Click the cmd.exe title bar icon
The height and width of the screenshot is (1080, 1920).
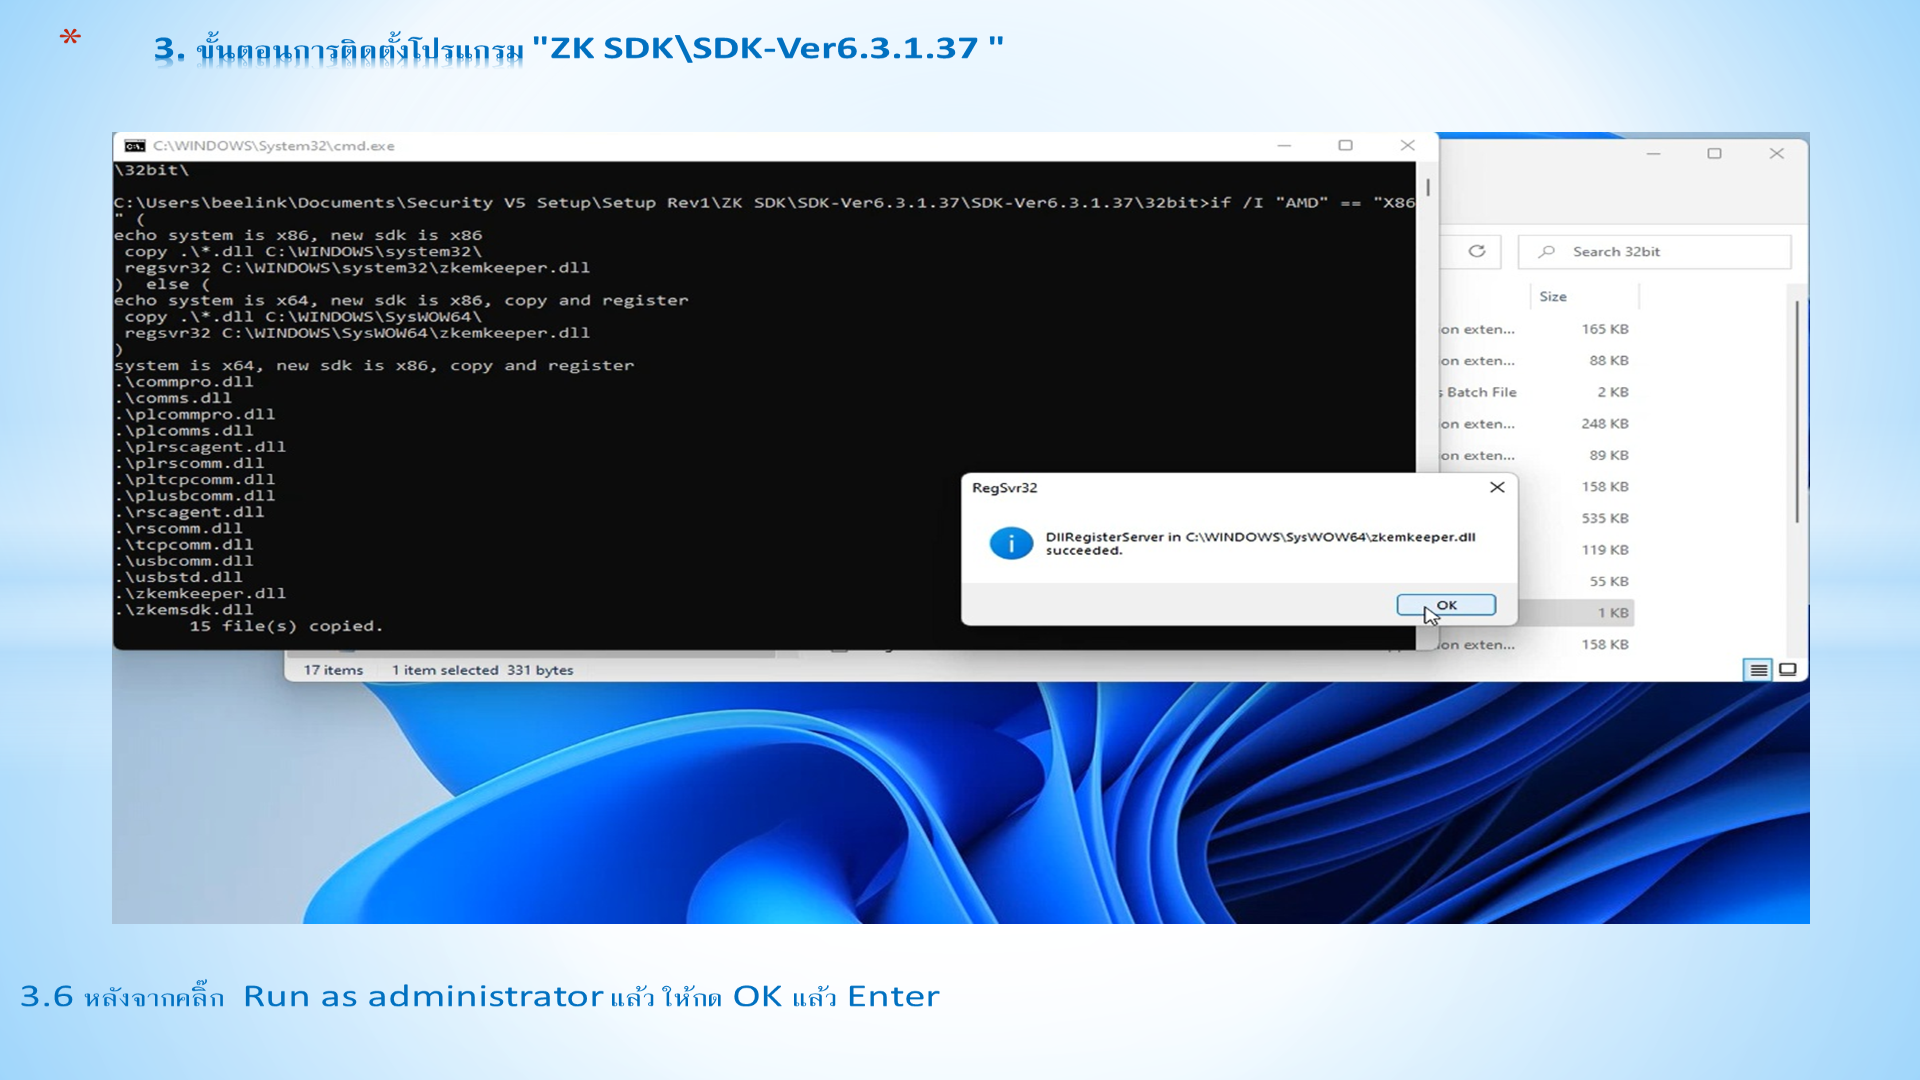pyautogui.click(x=135, y=146)
